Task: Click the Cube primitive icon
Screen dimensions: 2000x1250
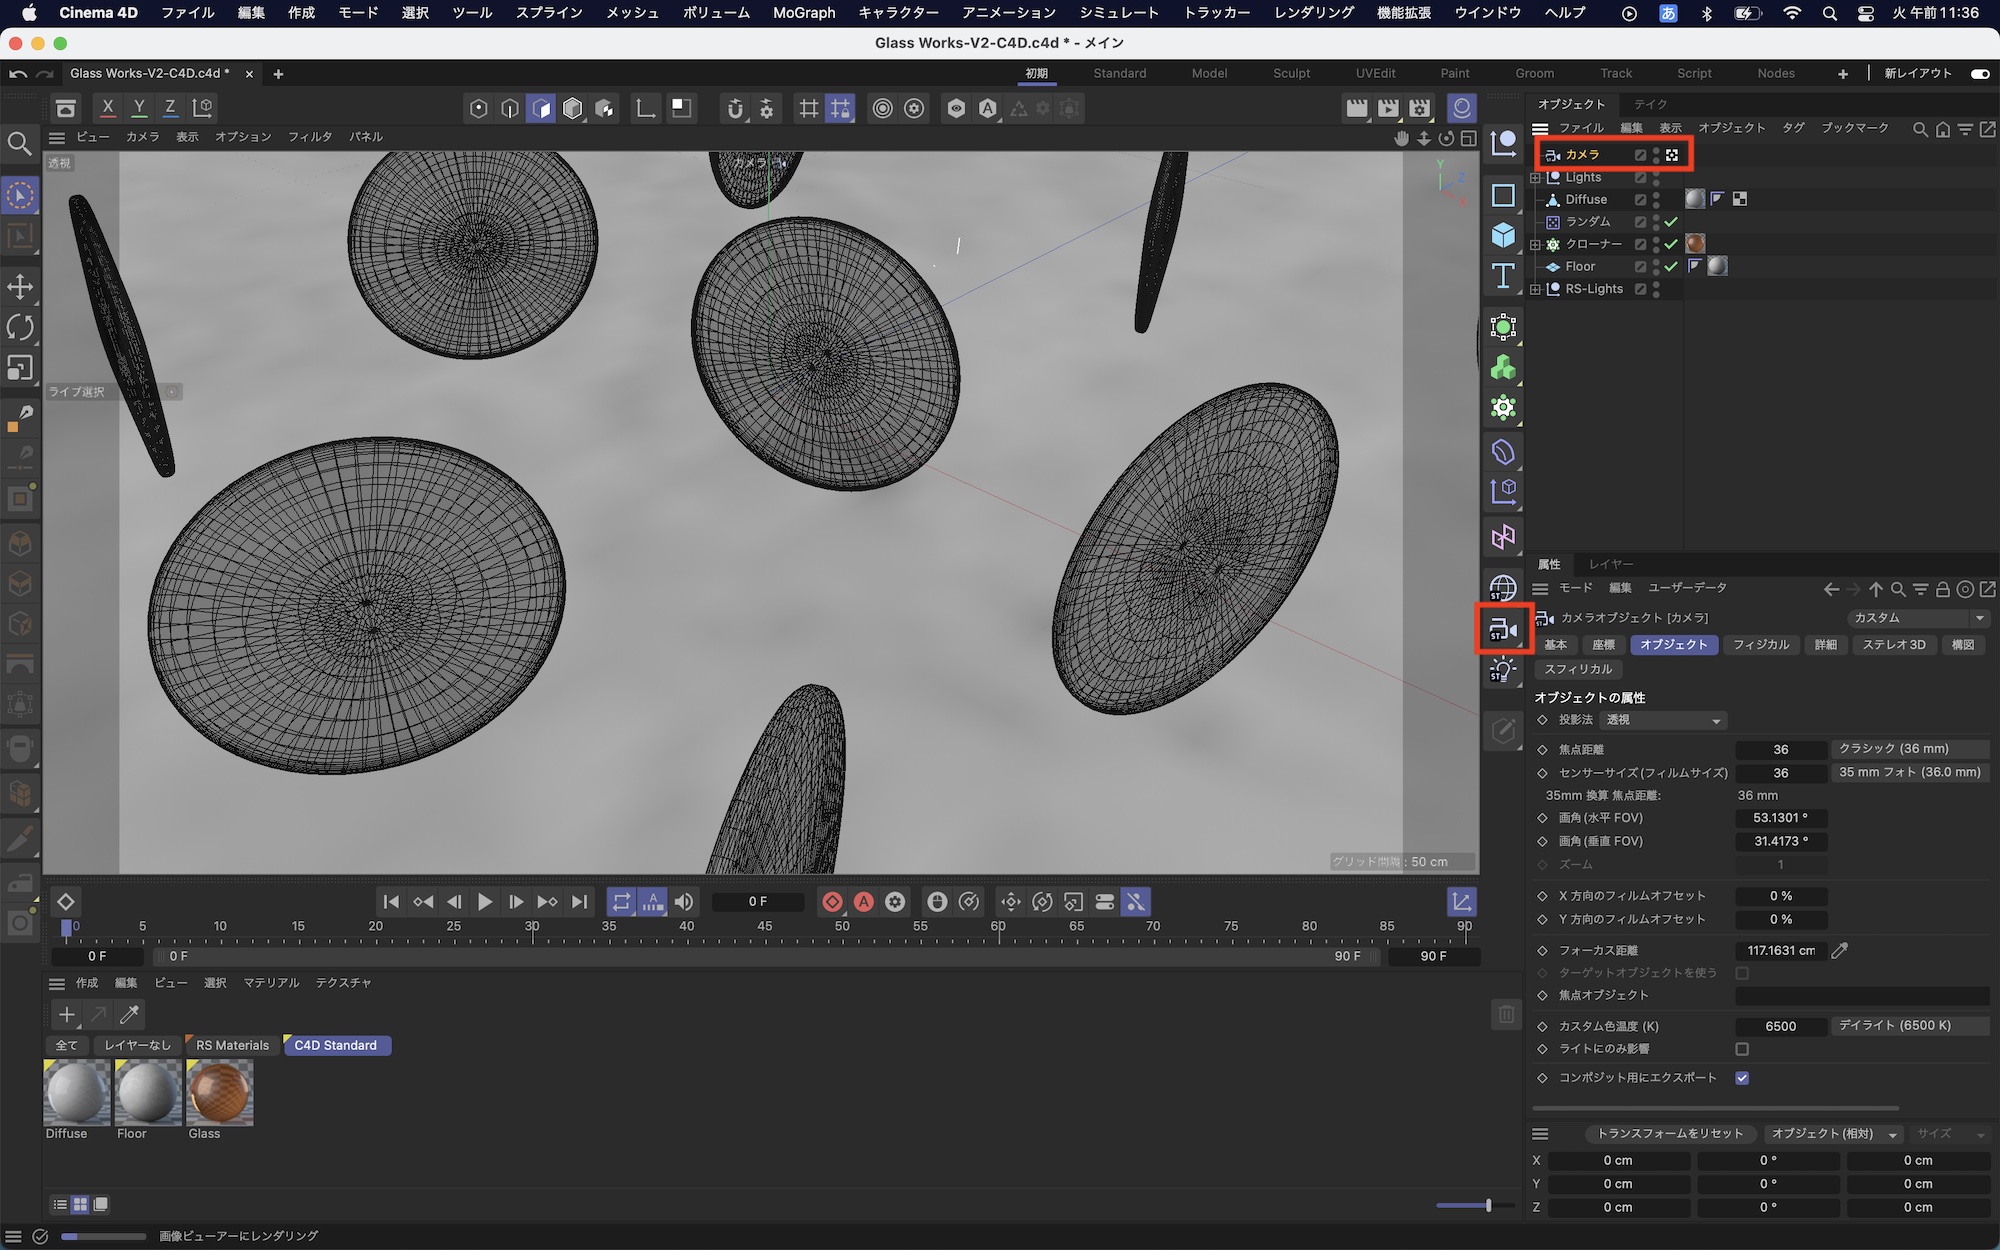Action: [x=1503, y=236]
